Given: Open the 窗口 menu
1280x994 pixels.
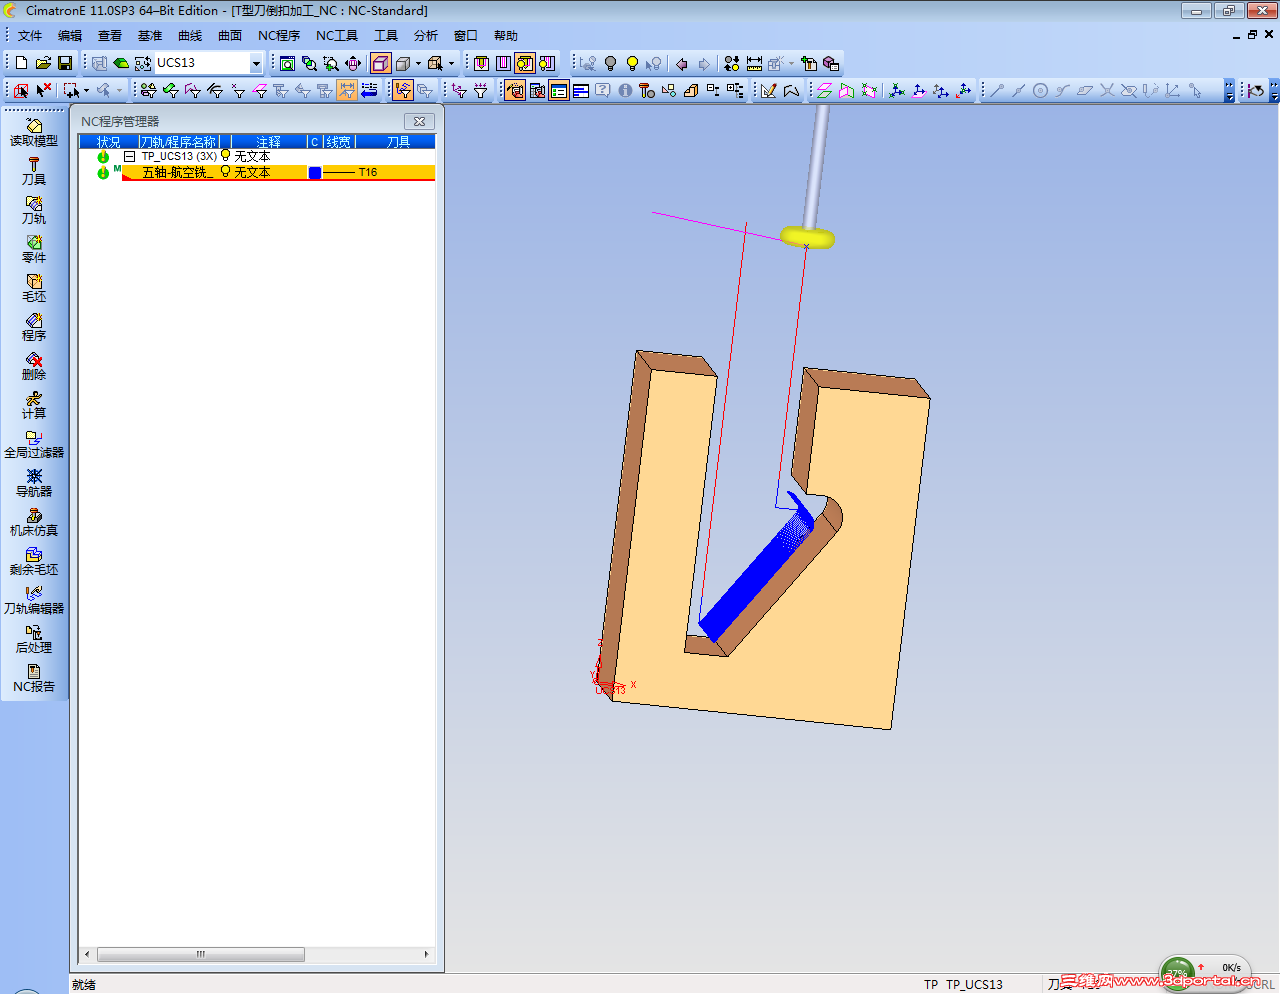Looking at the screenshot, I should tap(466, 36).
